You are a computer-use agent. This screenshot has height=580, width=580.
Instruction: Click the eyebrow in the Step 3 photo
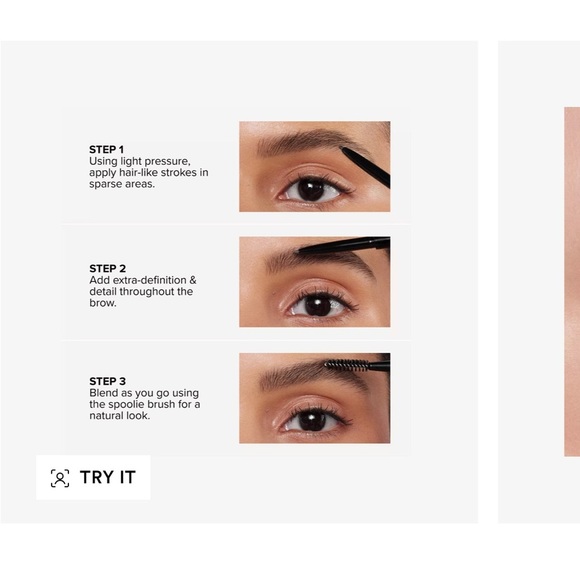coord(314,375)
